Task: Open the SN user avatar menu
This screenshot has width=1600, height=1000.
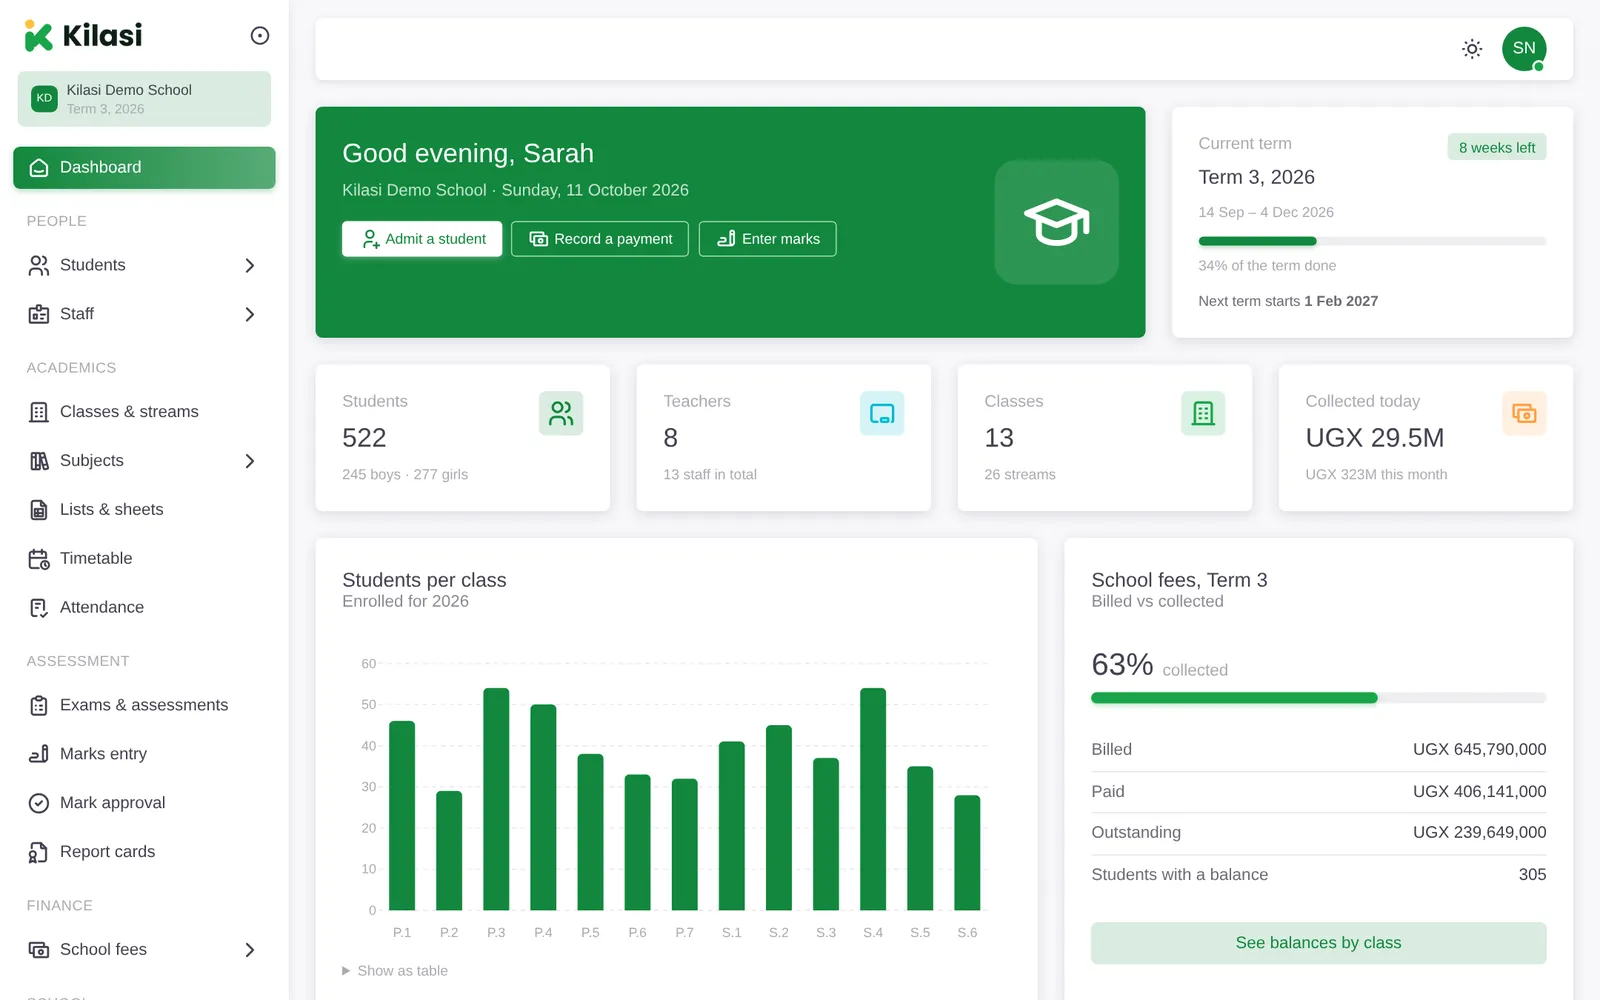Action: coord(1524,49)
